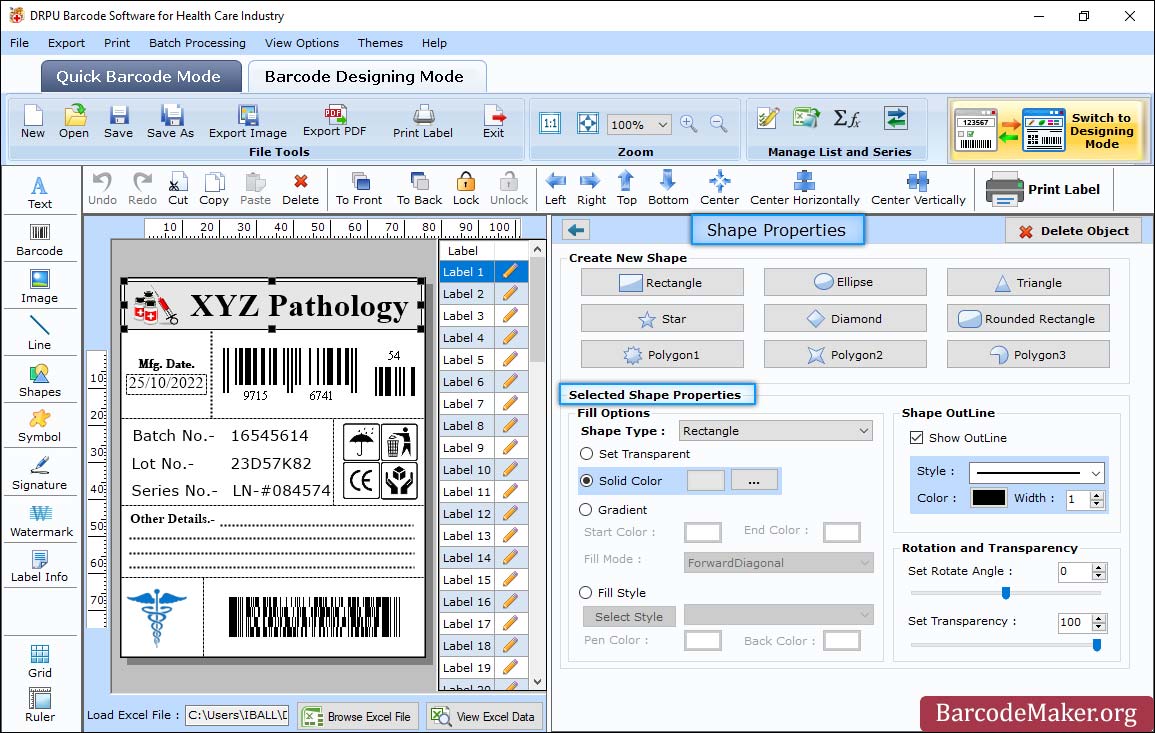Select the Set Transparent radio option
Viewport: 1155px width, 733px height.
(586, 454)
